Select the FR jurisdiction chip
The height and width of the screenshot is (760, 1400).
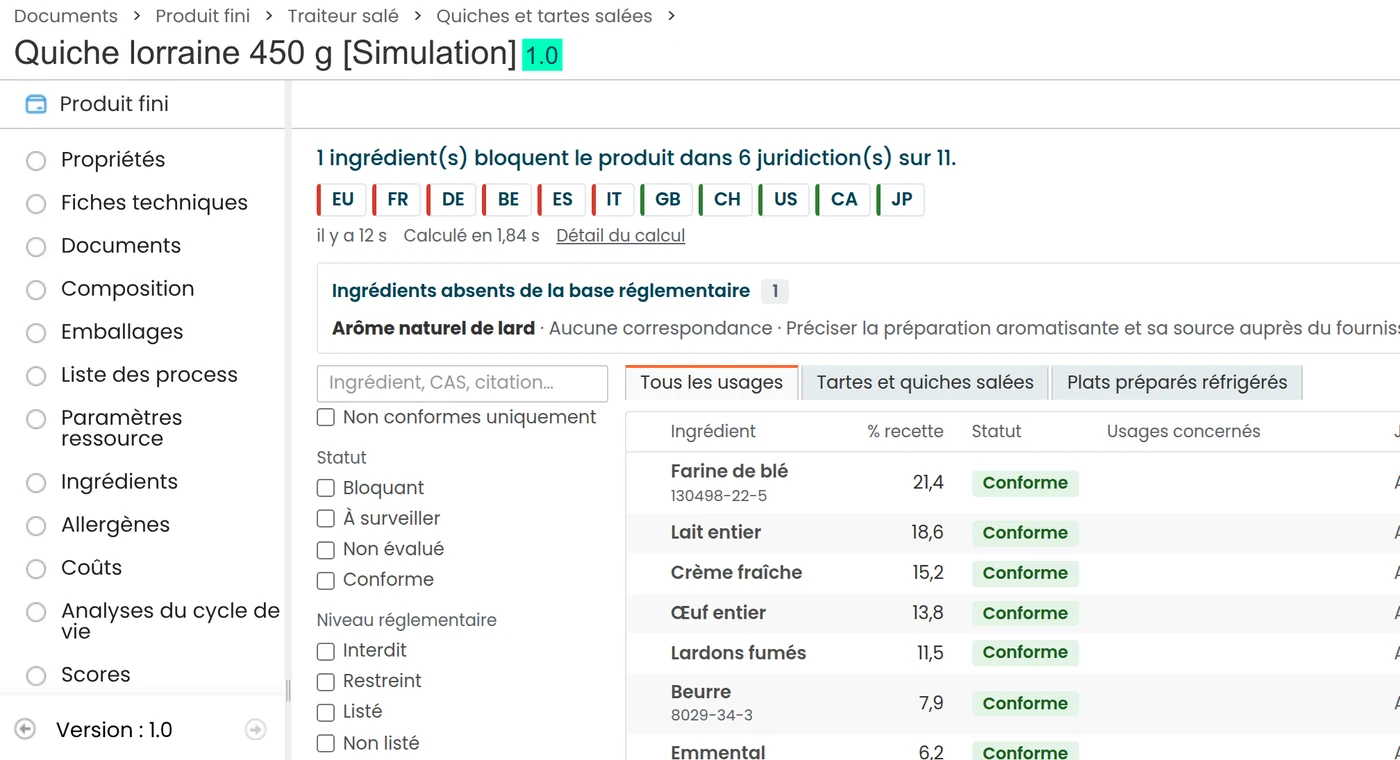pos(397,199)
